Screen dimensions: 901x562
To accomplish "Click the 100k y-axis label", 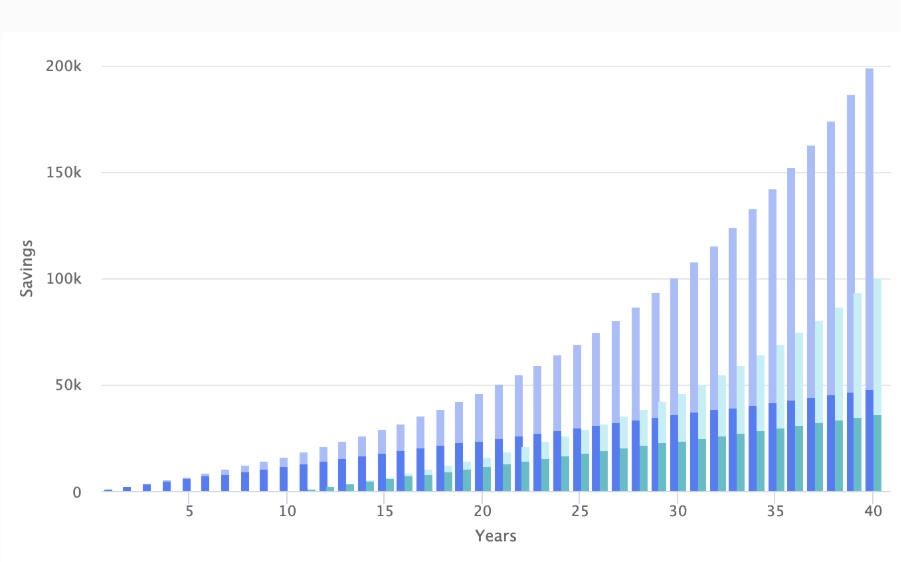I will pos(64,279).
